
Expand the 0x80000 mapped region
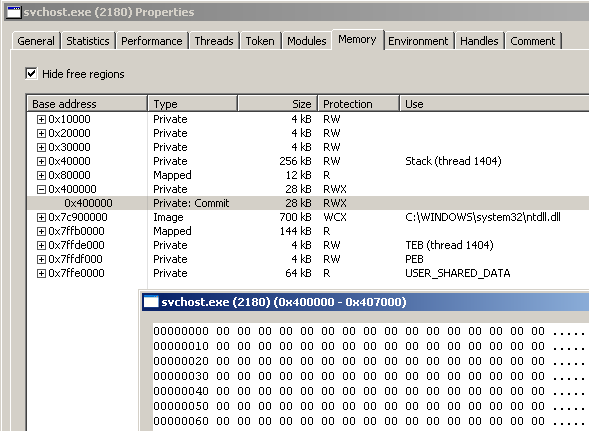(x=41, y=175)
